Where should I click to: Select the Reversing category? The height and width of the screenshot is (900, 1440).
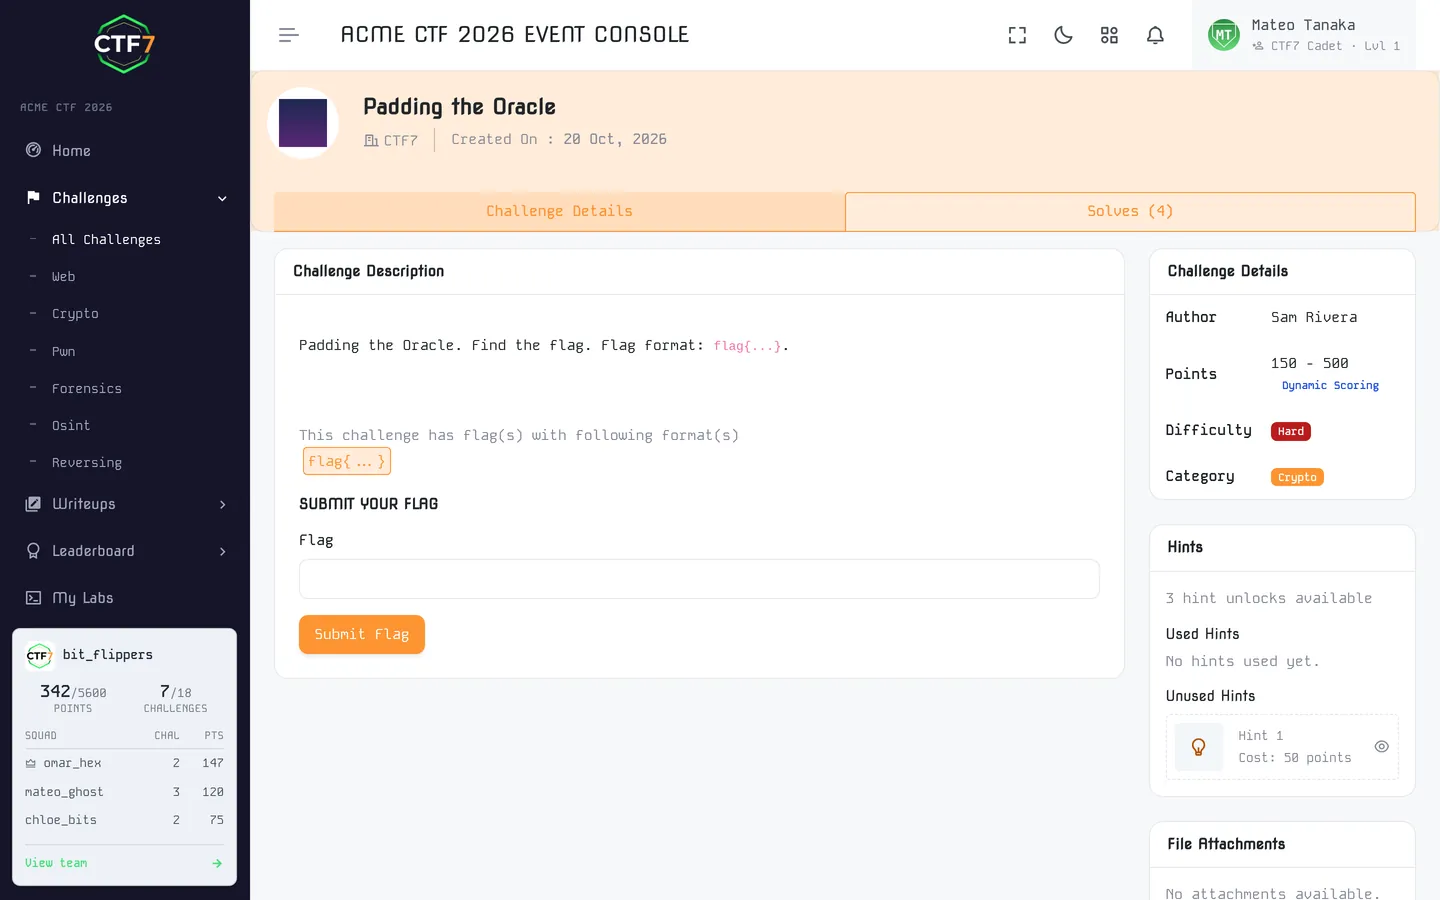pos(87,463)
